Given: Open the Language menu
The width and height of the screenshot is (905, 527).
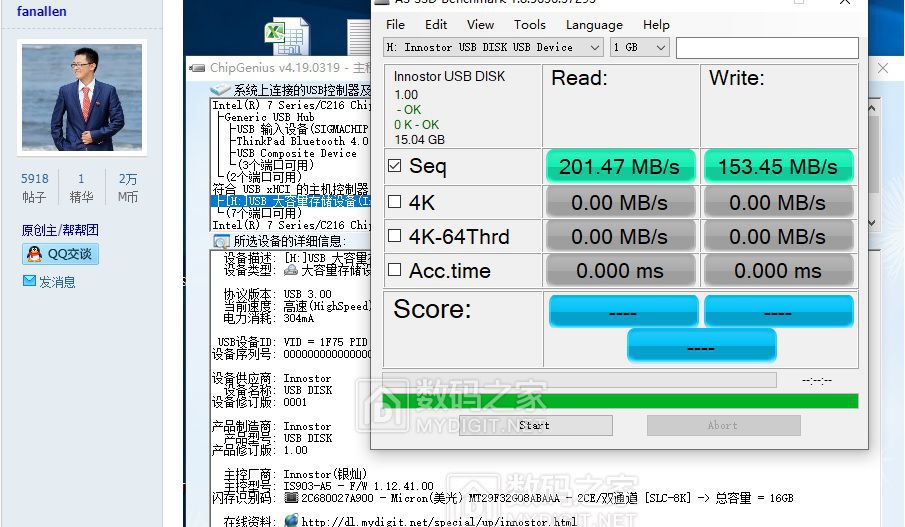Looking at the screenshot, I should 594,25.
